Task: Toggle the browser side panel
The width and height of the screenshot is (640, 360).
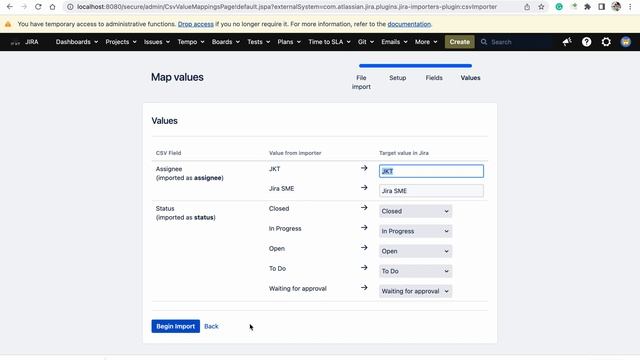Action: coord(601,7)
